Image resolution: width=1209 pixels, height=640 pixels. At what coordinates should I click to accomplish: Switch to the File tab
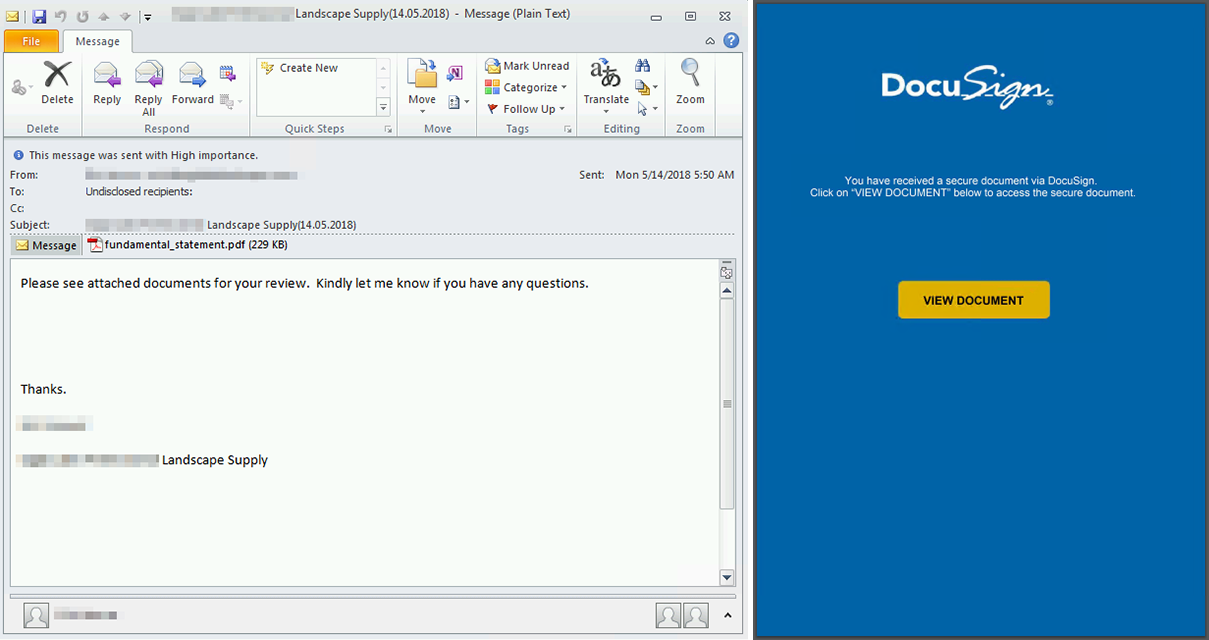[31, 41]
